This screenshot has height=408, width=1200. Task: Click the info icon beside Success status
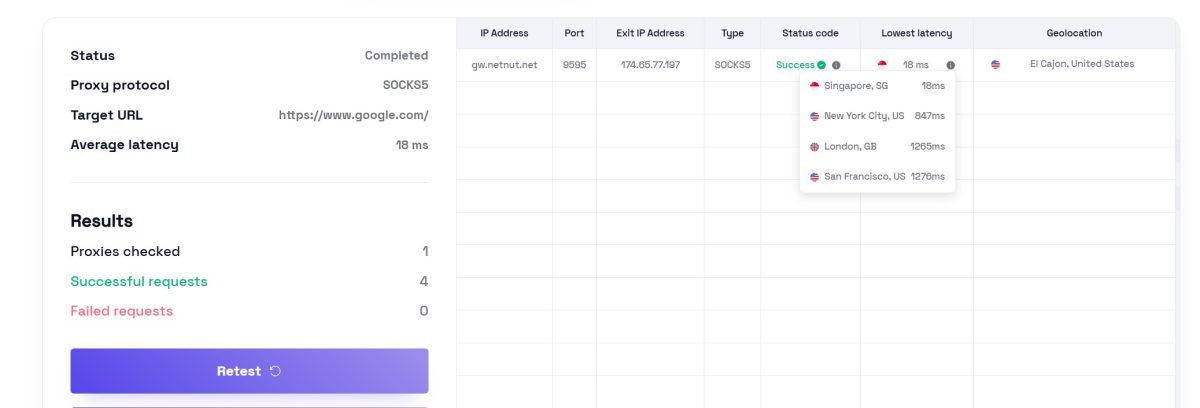pos(836,65)
